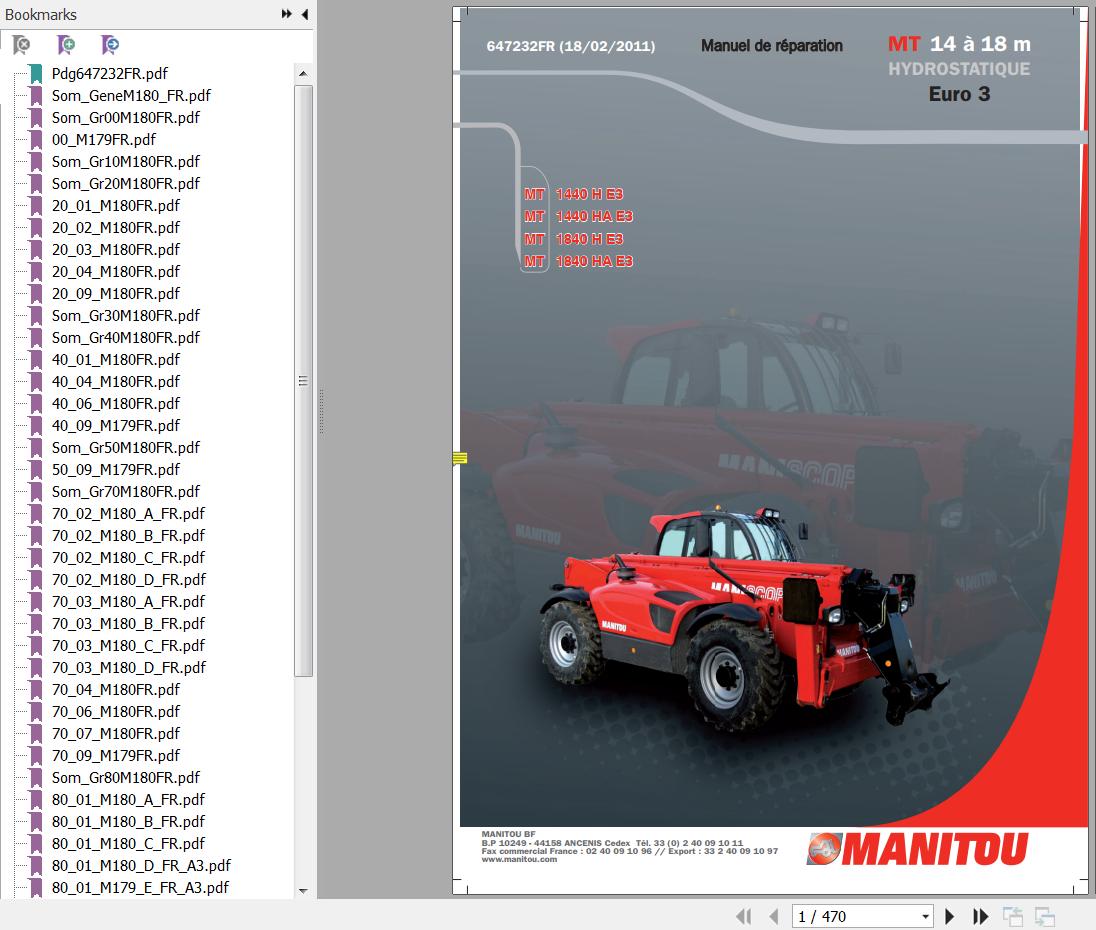Screen dimensions: 1096x930
Task: Go to bookmark 70_09_M179FR.pdf
Action: pyautogui.click(x=115, y=756)
